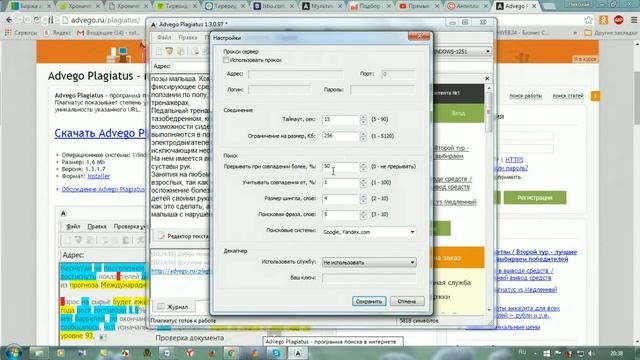The width and height of the screenshot is (640, 360).
Task: Decrease 'Ограничение на размер' with the down arrow
Action: coord(363,138)
